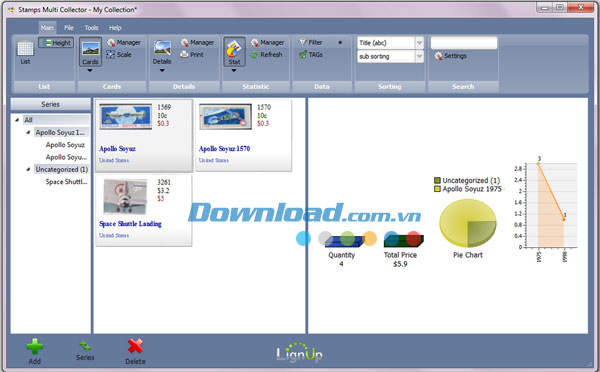Refresh the statistics
The height and width of the screenshot is (372, 600).
click(254, 55)
